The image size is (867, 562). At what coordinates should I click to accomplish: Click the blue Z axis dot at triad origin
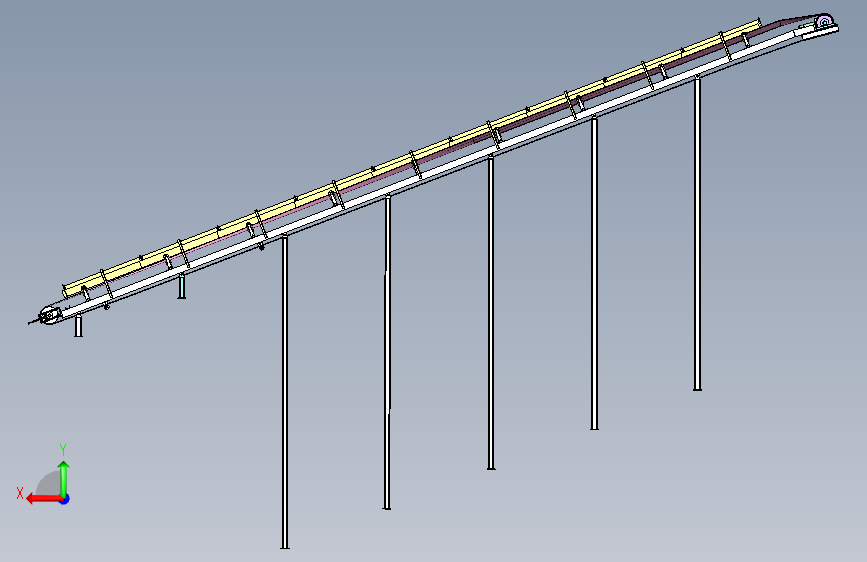[65, 499]
